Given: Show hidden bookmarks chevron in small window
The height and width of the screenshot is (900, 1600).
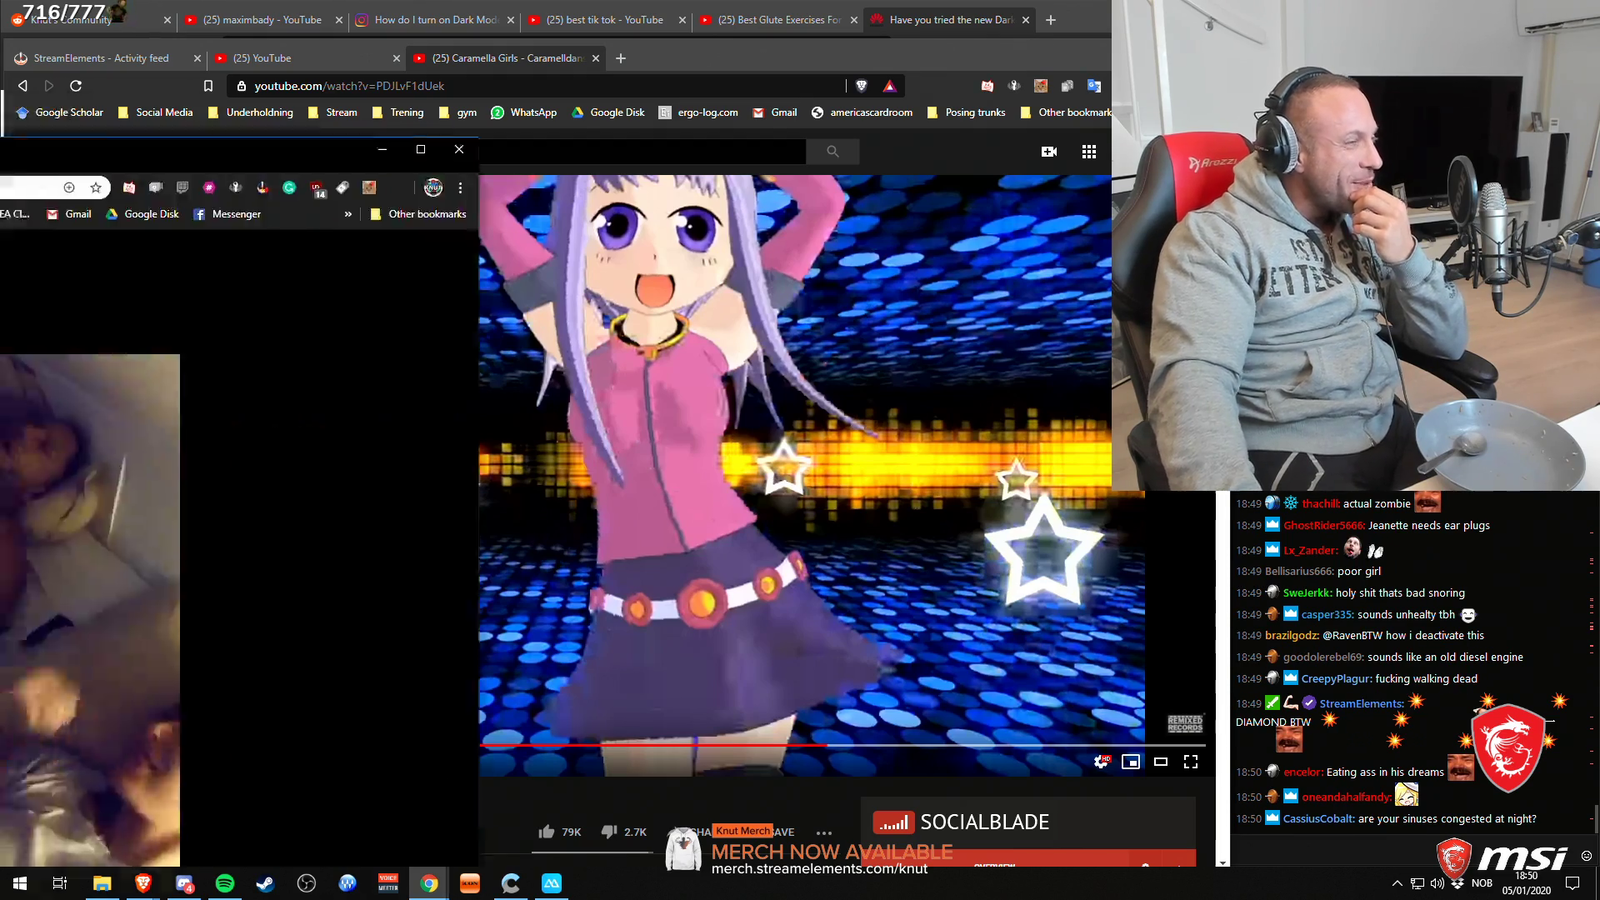Looking at the screenshot, I should (x=348, y=214).
